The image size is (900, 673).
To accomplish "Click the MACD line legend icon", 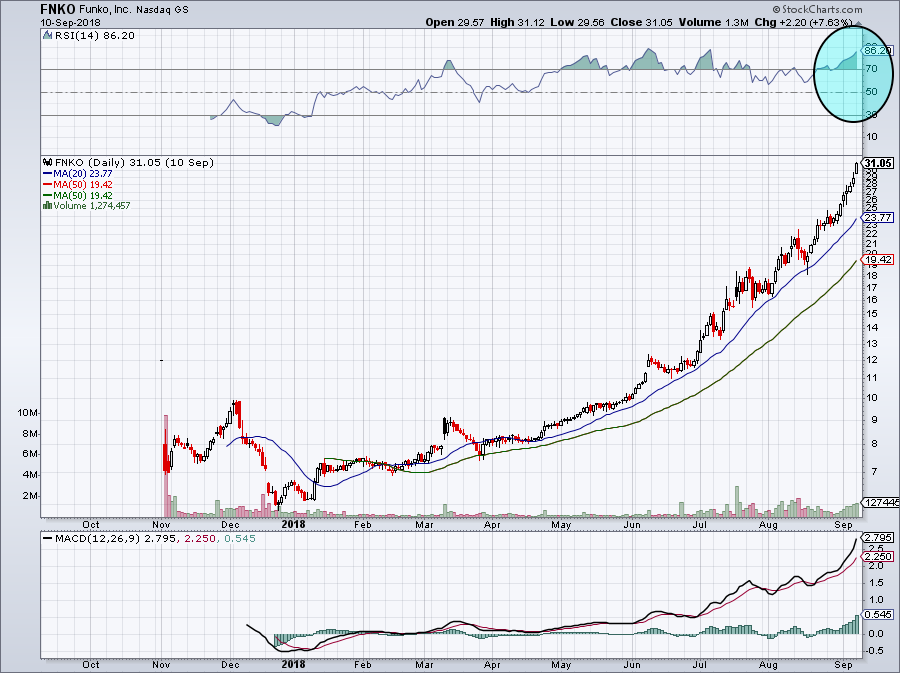I will click(x=48, y=539).
